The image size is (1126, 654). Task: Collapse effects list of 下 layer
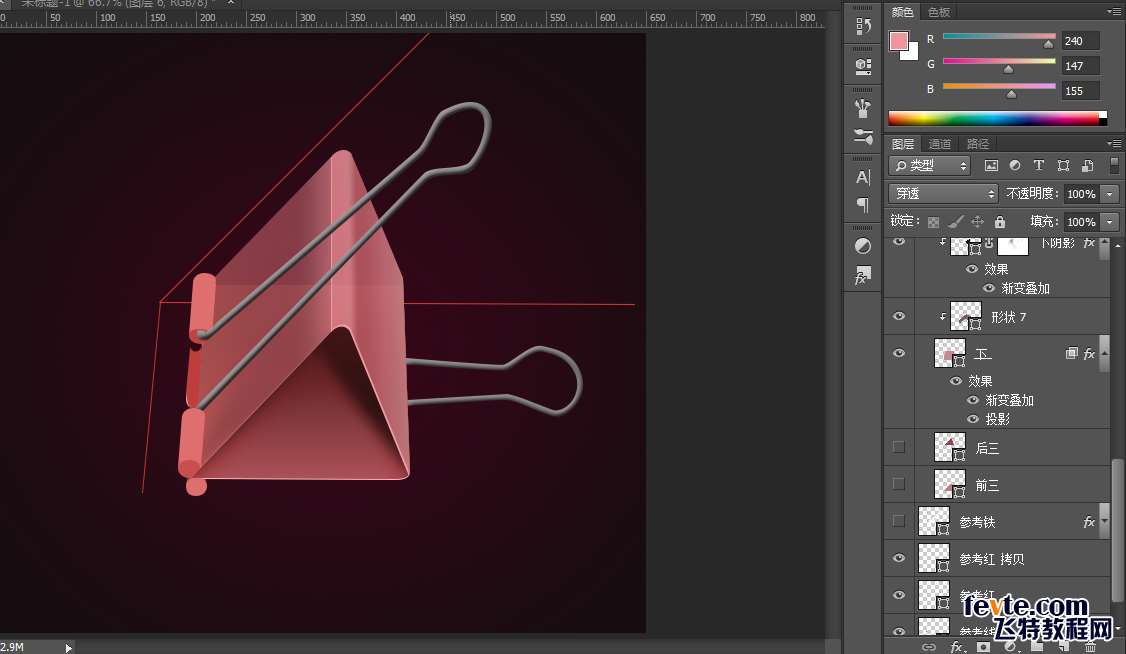[1104, 353]
